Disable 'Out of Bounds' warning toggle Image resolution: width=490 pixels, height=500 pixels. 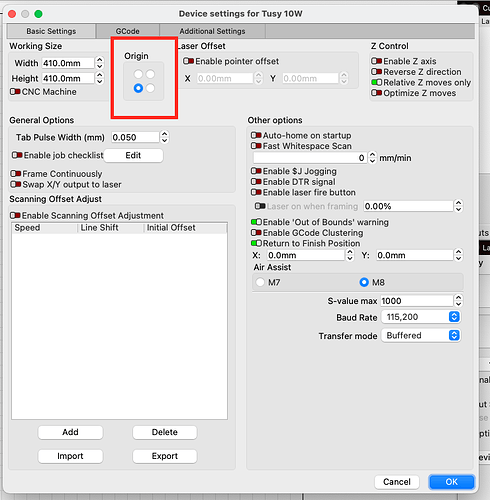256,222
